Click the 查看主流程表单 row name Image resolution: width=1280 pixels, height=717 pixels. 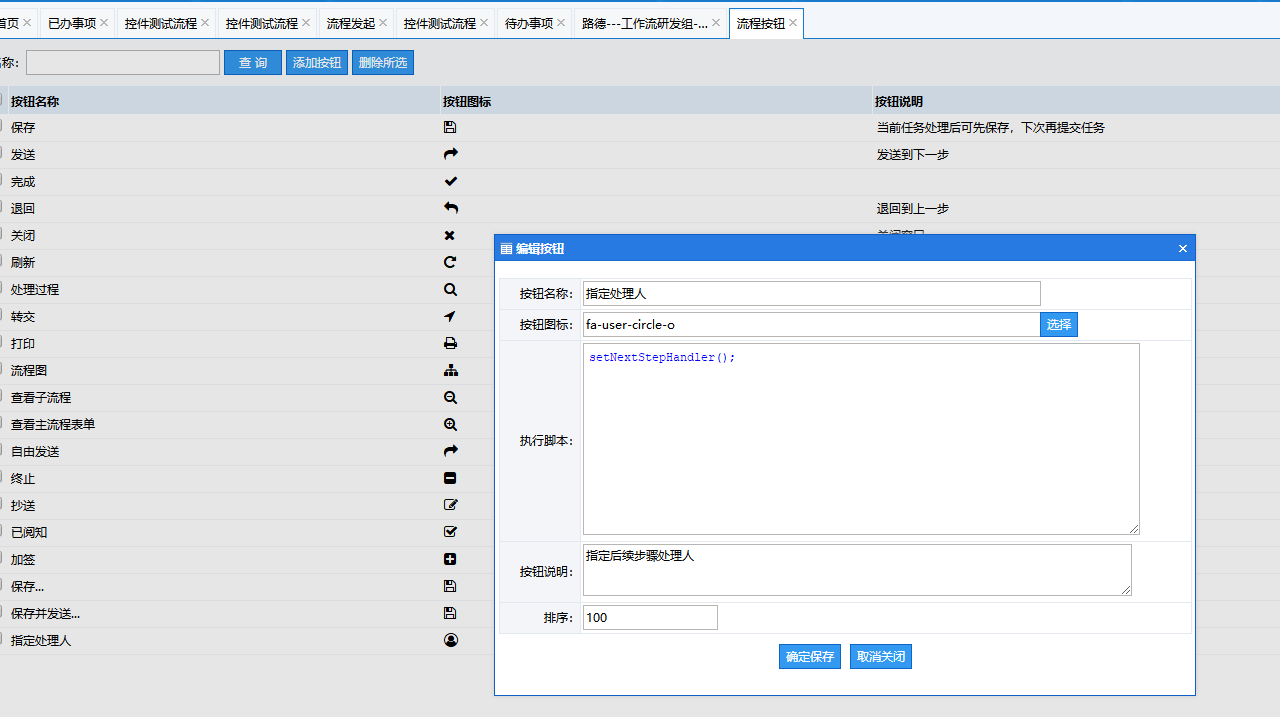tap(53, 425)
